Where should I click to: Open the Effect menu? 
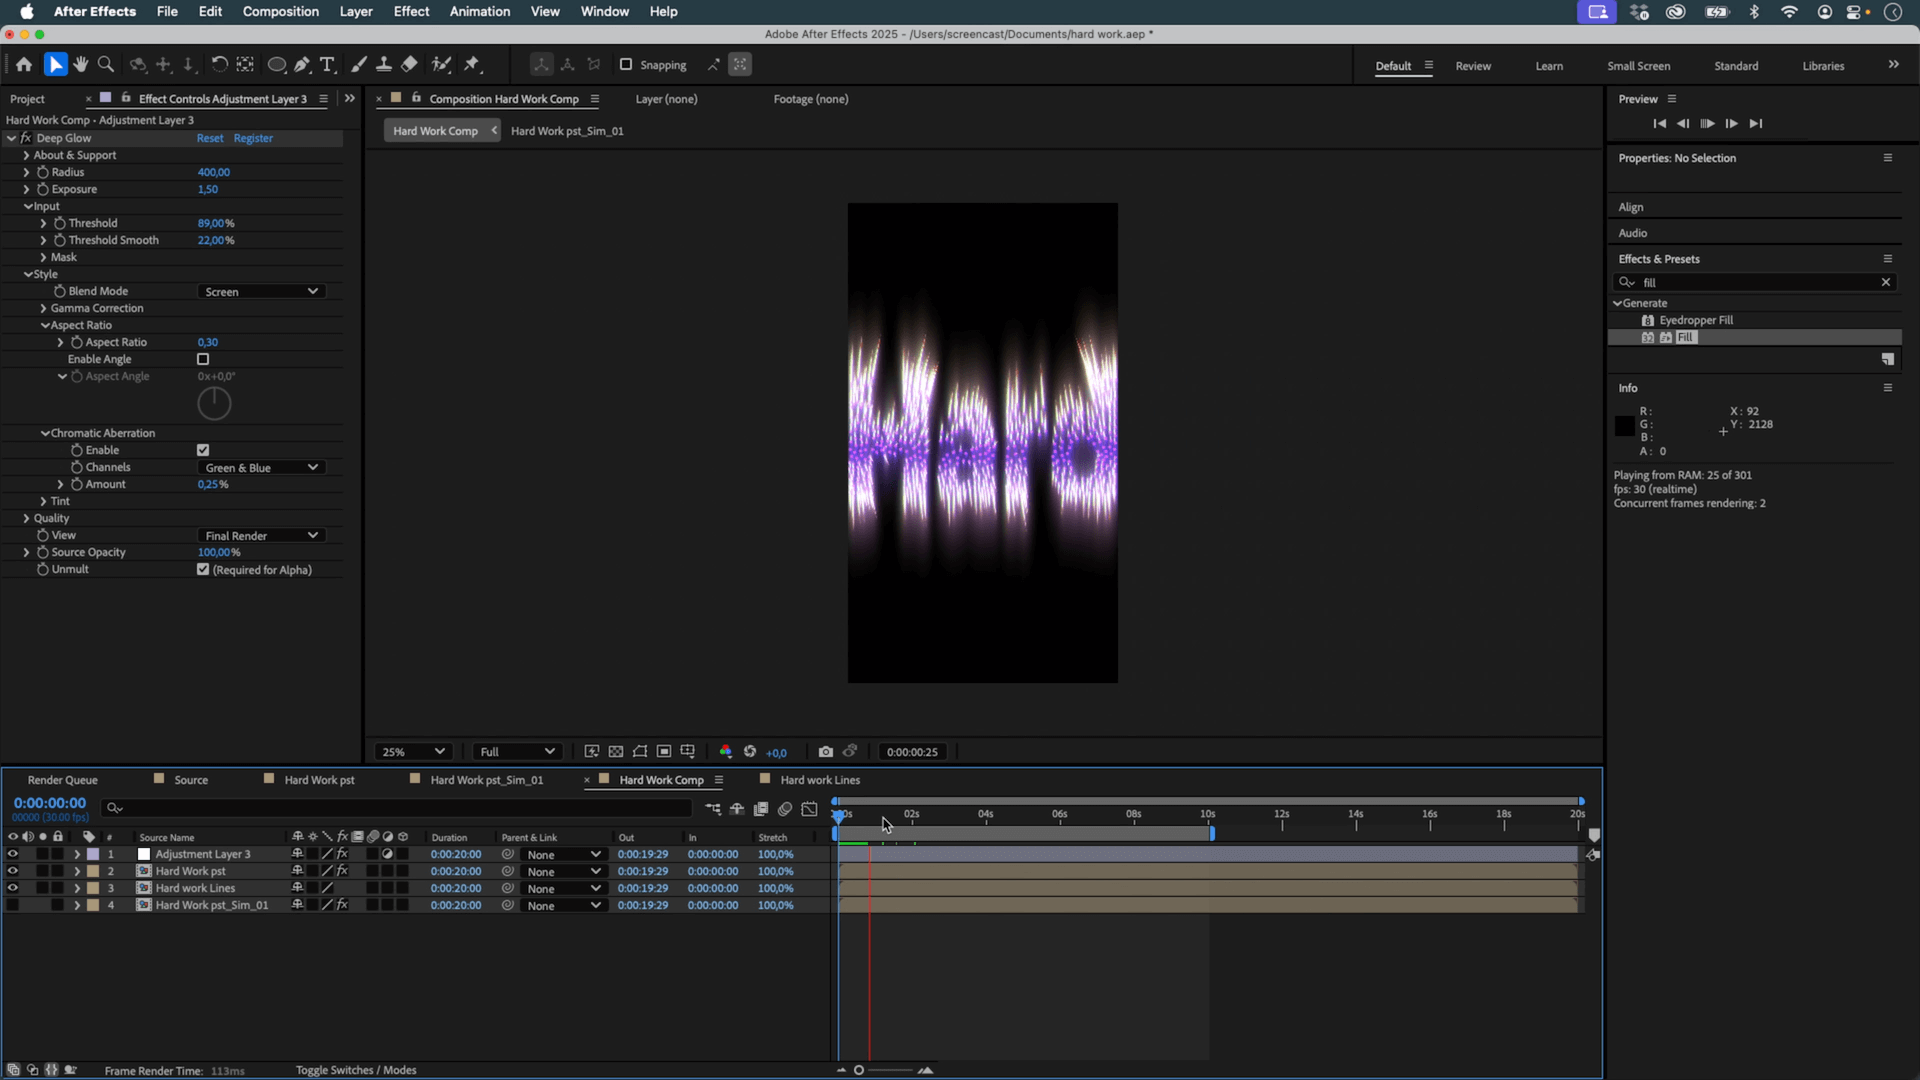[411, 12]
